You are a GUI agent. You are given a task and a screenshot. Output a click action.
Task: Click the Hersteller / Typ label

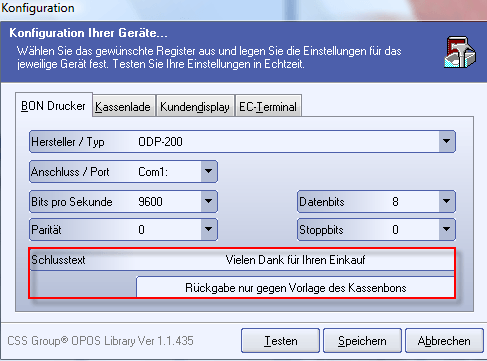tap(68, 142)
